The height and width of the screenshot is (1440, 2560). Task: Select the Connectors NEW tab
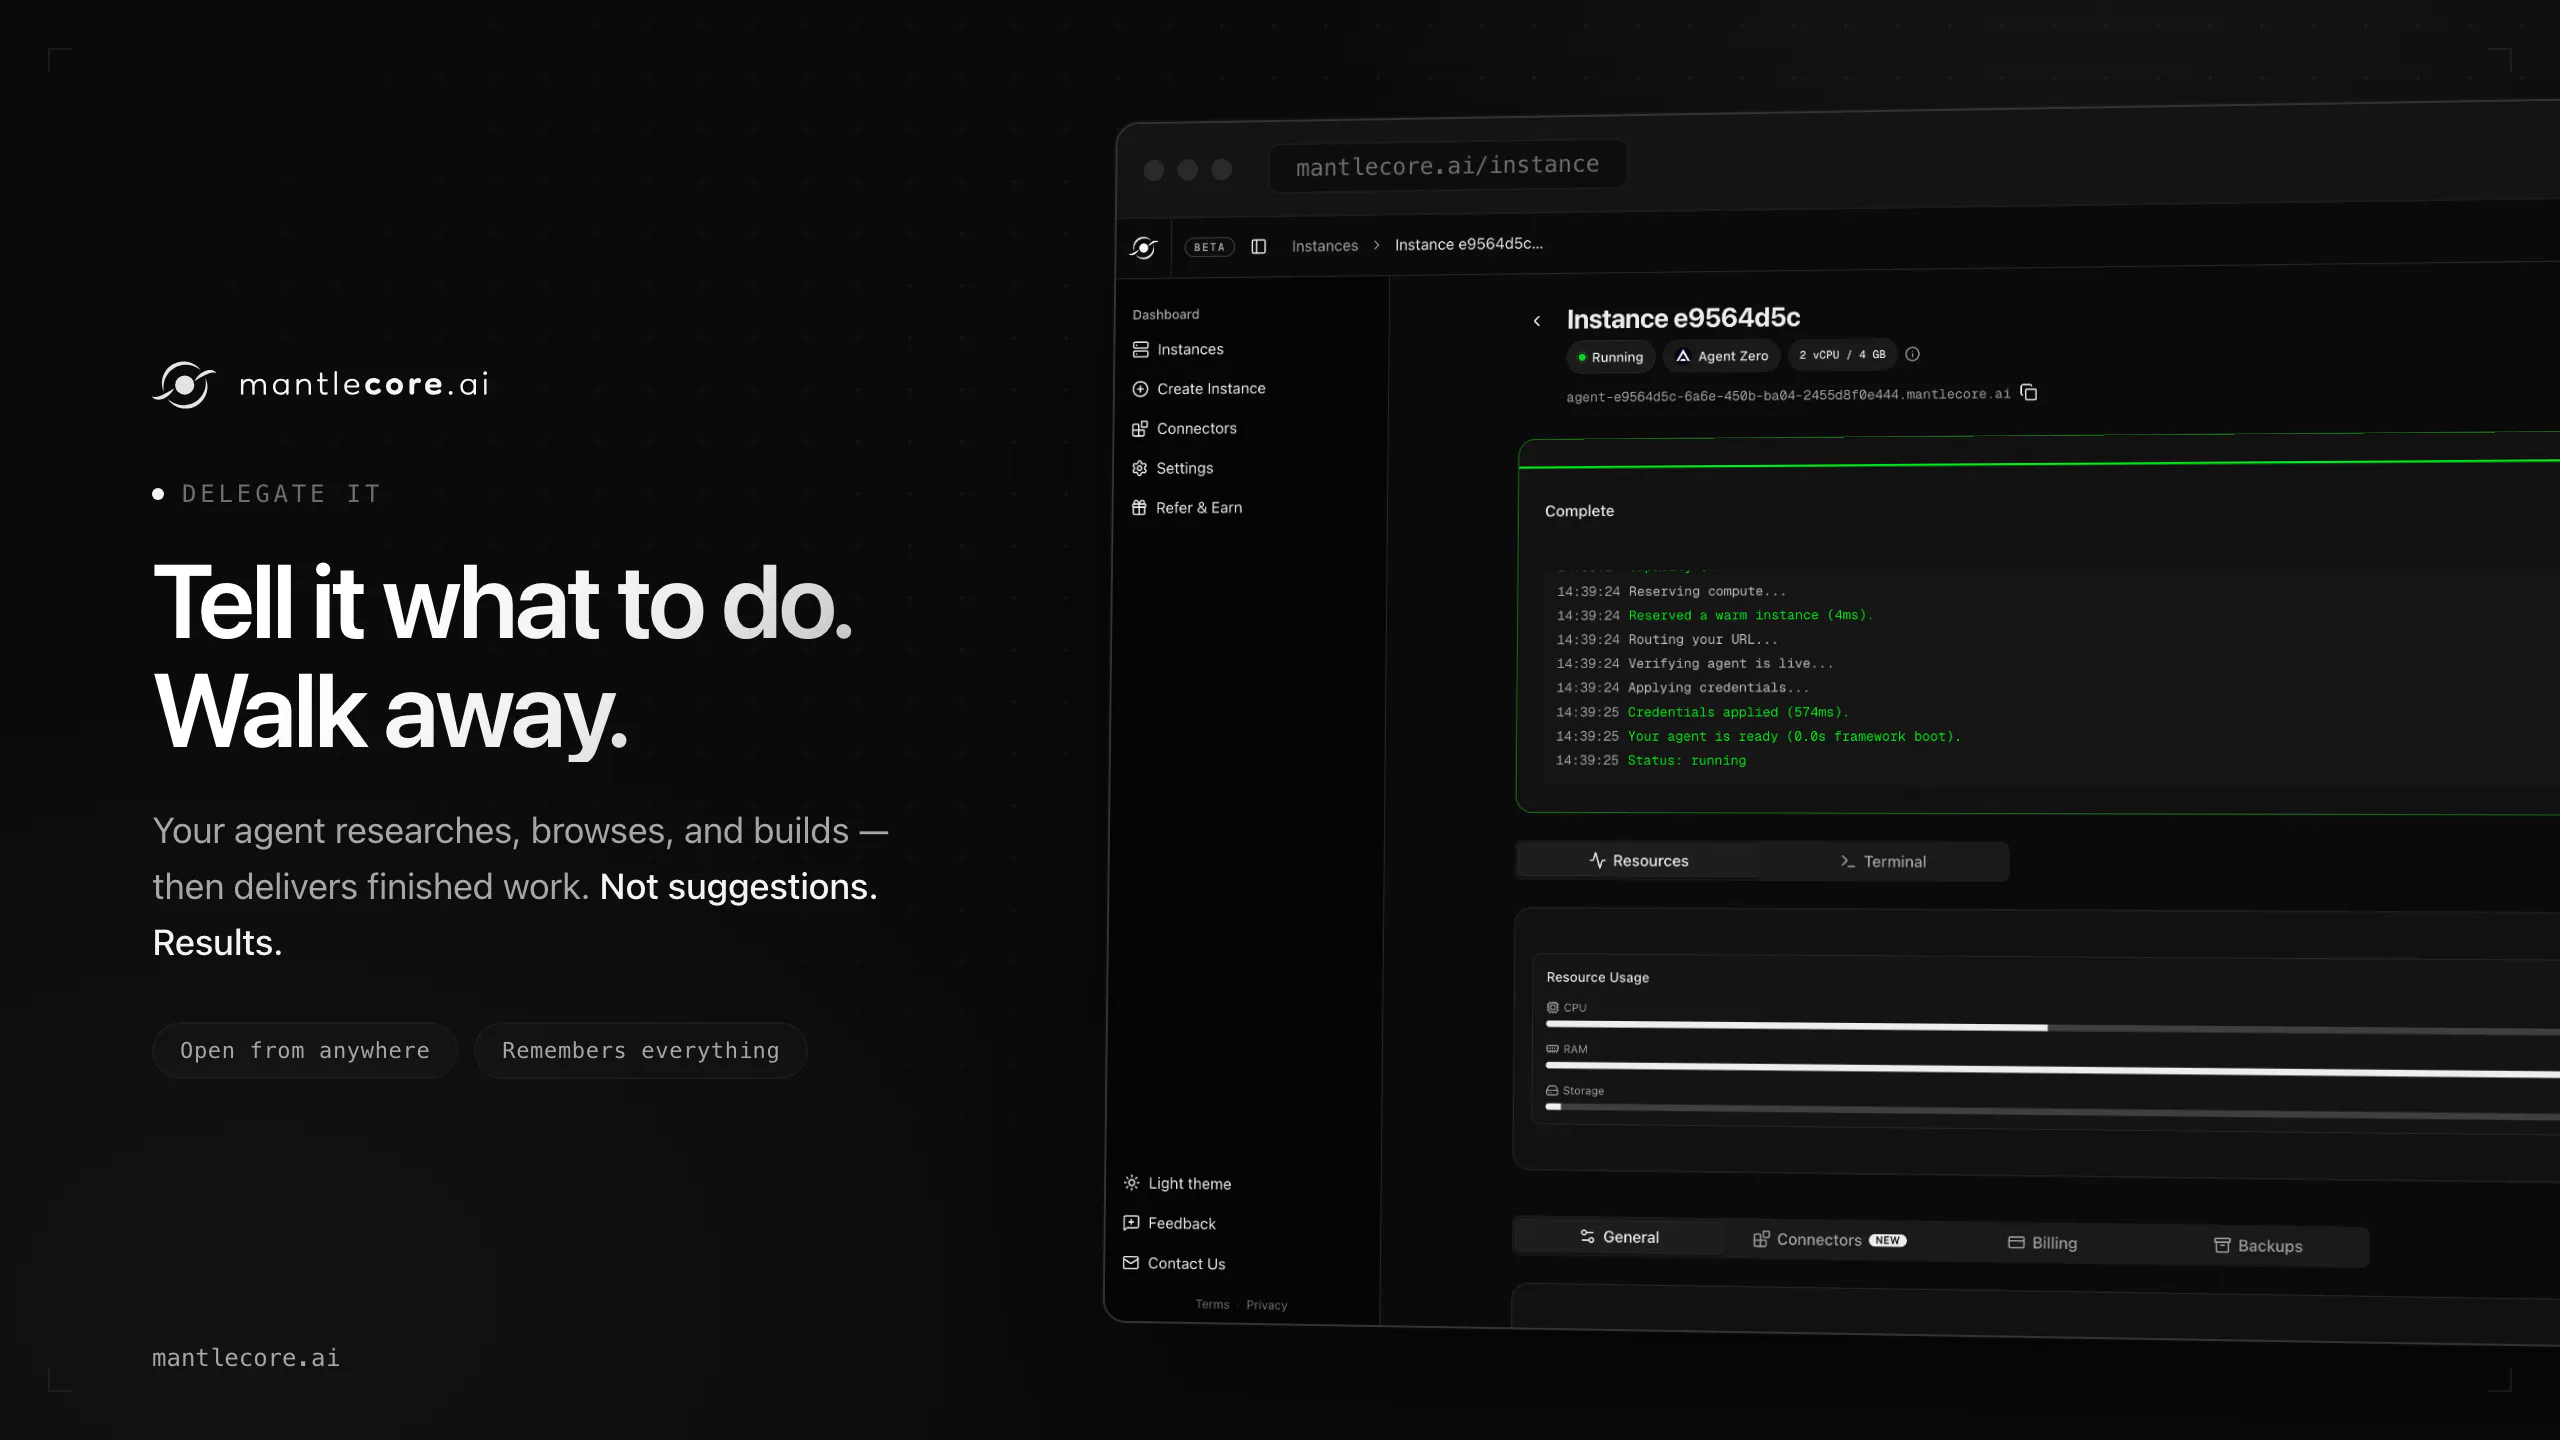(x=1830, y=1240)
